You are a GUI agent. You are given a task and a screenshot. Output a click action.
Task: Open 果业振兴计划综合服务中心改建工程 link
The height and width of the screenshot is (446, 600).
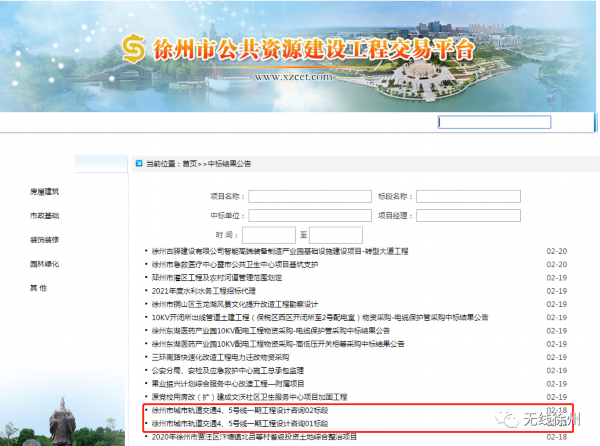[228, 384]
